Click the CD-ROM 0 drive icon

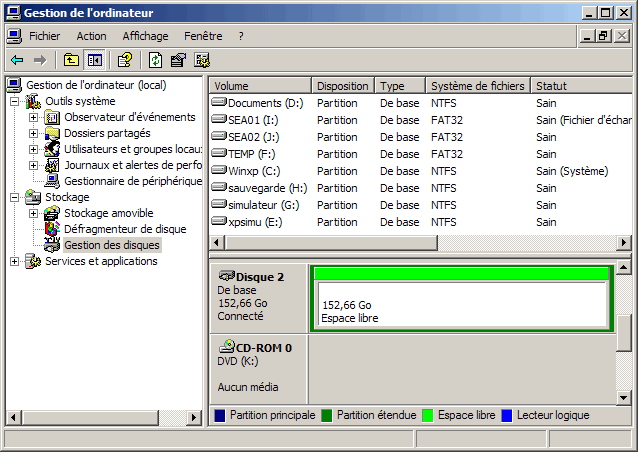[227, 346]
